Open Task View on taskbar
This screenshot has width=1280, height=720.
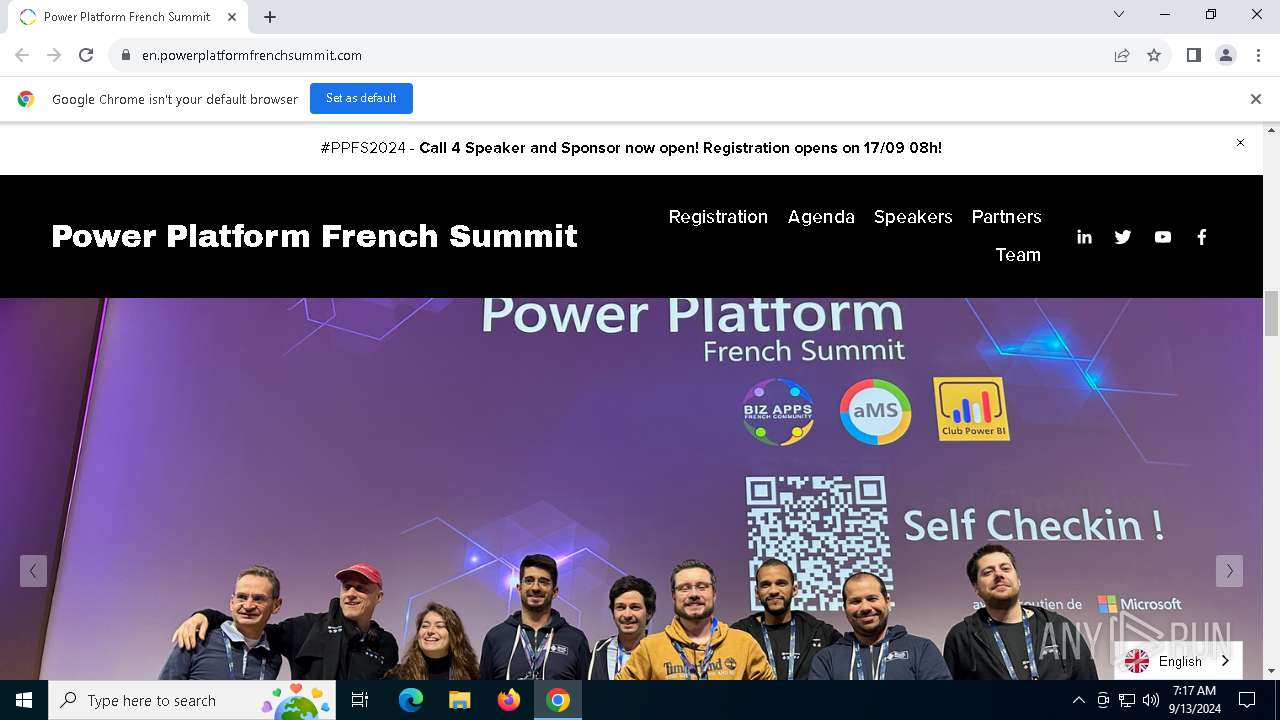(360, 700)
